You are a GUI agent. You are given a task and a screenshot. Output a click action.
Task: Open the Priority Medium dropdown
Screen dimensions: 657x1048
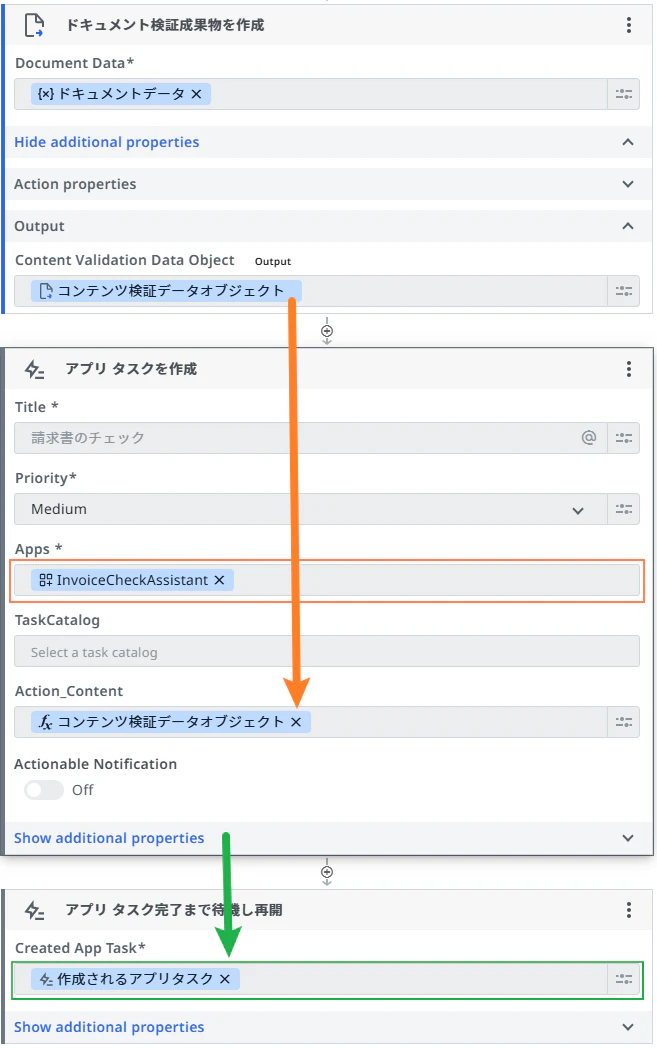pos(311,509)
